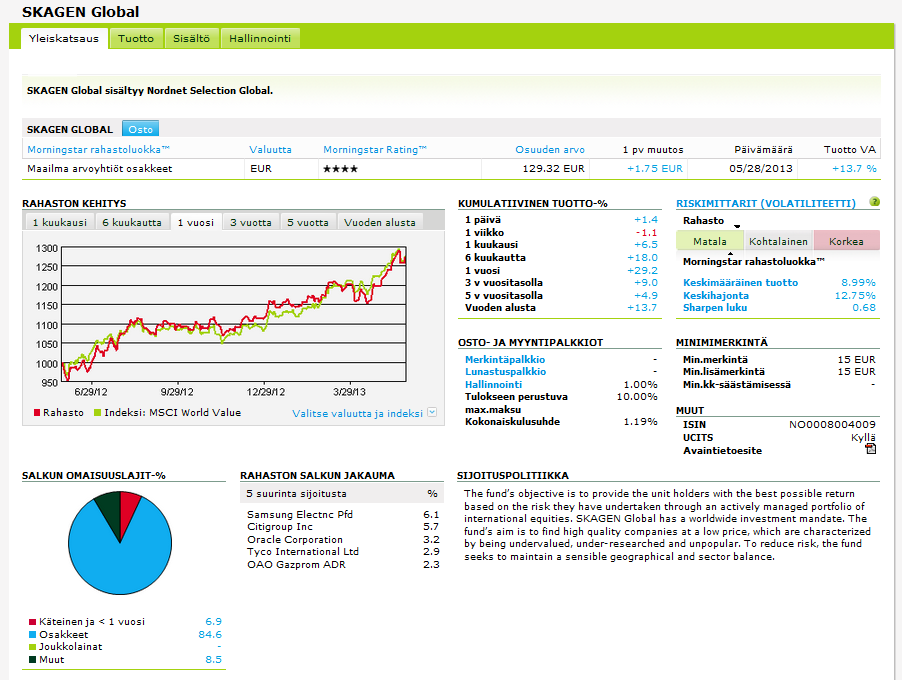This screenshot has height=680, width=902.
Task: Switch to the Yleiskatsaus tab
Action: pyautogui.click(x=64, y=39)
